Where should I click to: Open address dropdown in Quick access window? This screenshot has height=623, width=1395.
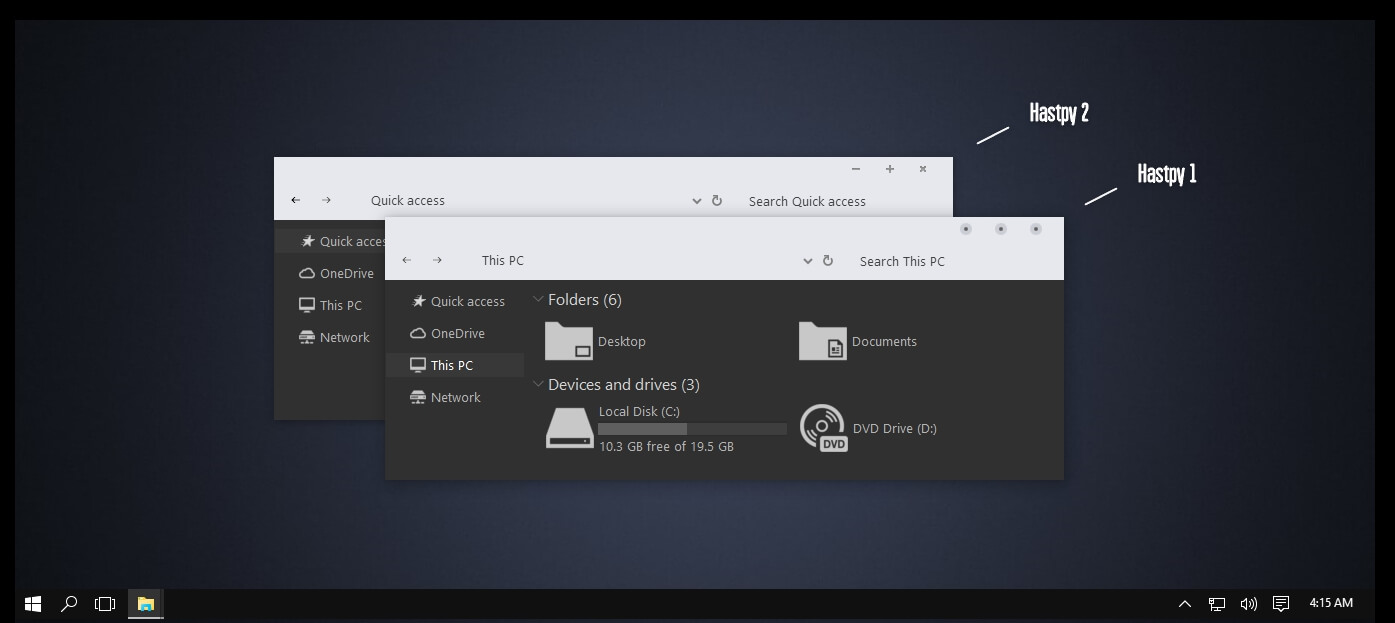tap(696, 201)
